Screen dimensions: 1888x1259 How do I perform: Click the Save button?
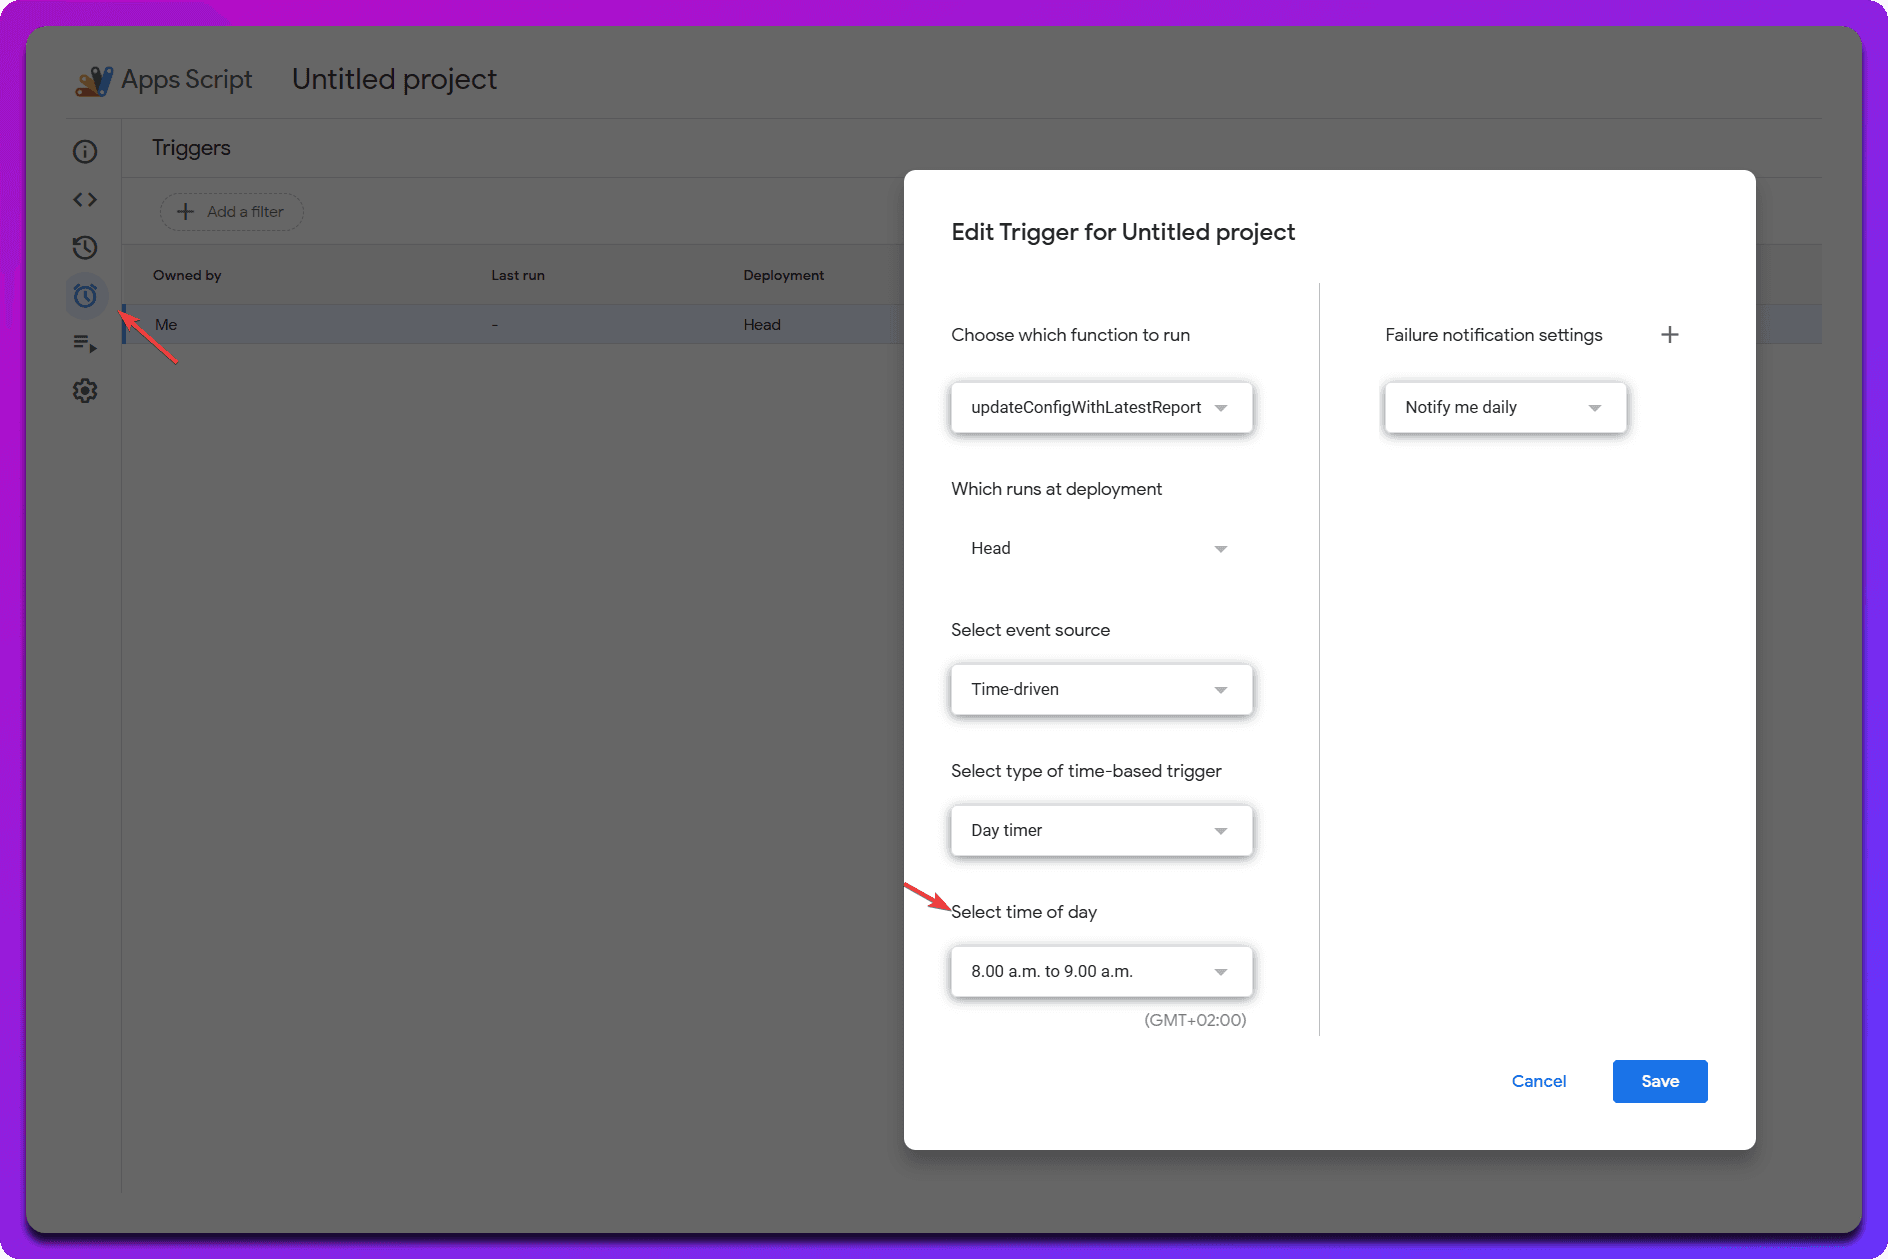click(1660, 1081)
